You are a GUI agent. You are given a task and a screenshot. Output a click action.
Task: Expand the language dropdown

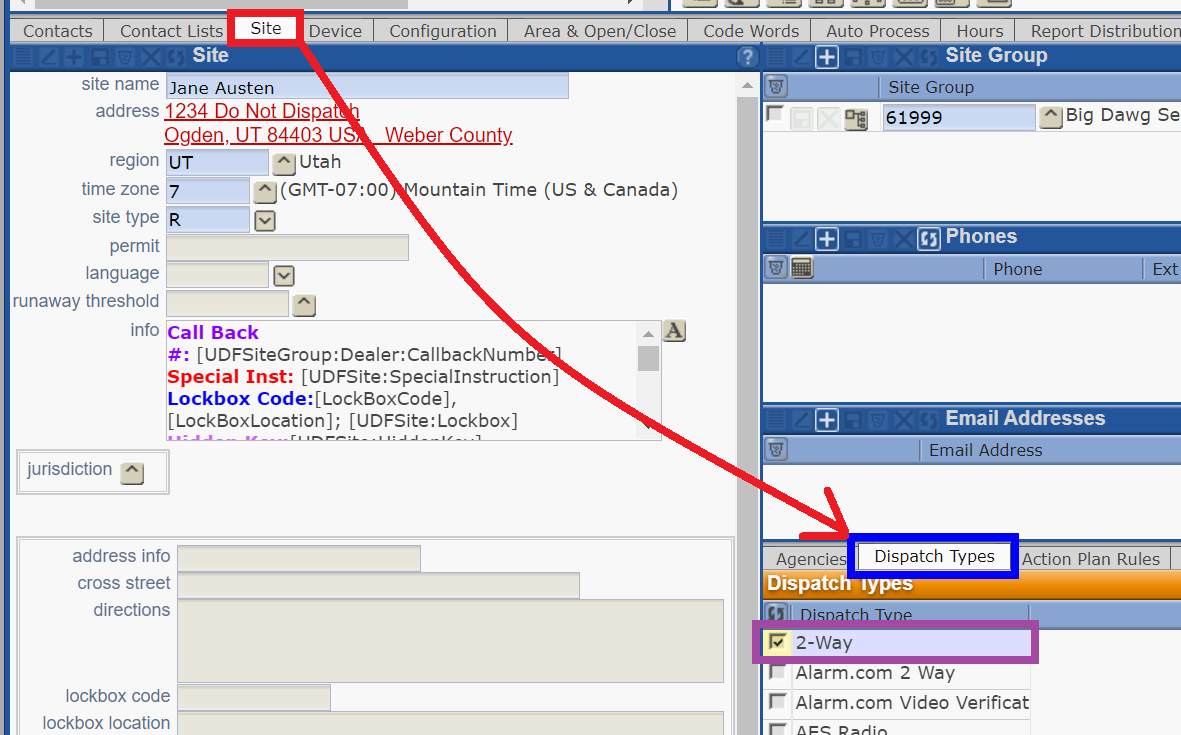click(284, 276)
